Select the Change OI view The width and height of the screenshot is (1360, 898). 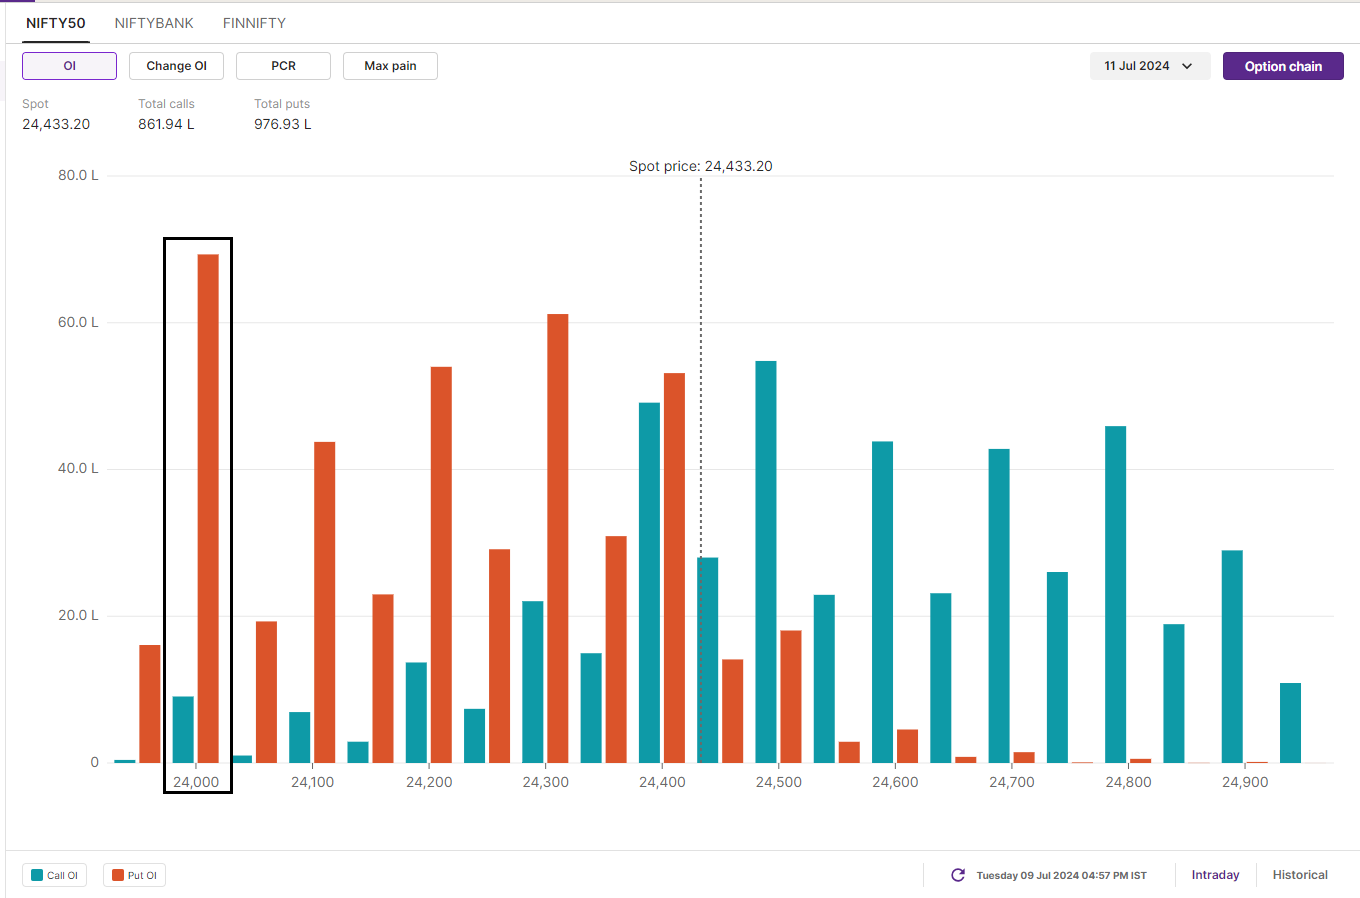176,66
